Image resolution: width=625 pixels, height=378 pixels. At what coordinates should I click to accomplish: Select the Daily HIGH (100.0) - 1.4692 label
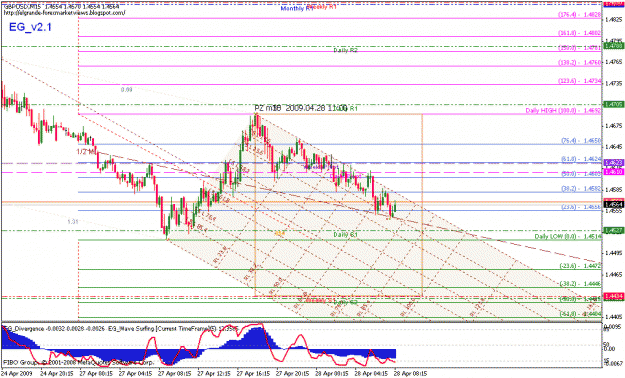click(x=563, y=110)
